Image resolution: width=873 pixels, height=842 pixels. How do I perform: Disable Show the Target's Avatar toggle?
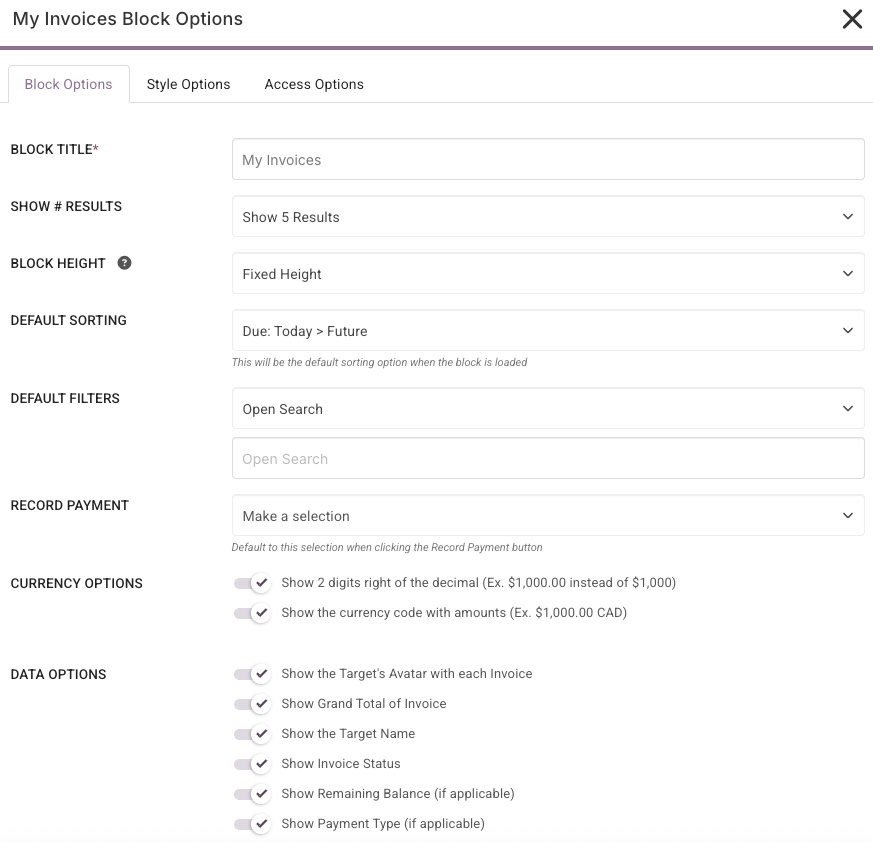click(x=252, y=674)
